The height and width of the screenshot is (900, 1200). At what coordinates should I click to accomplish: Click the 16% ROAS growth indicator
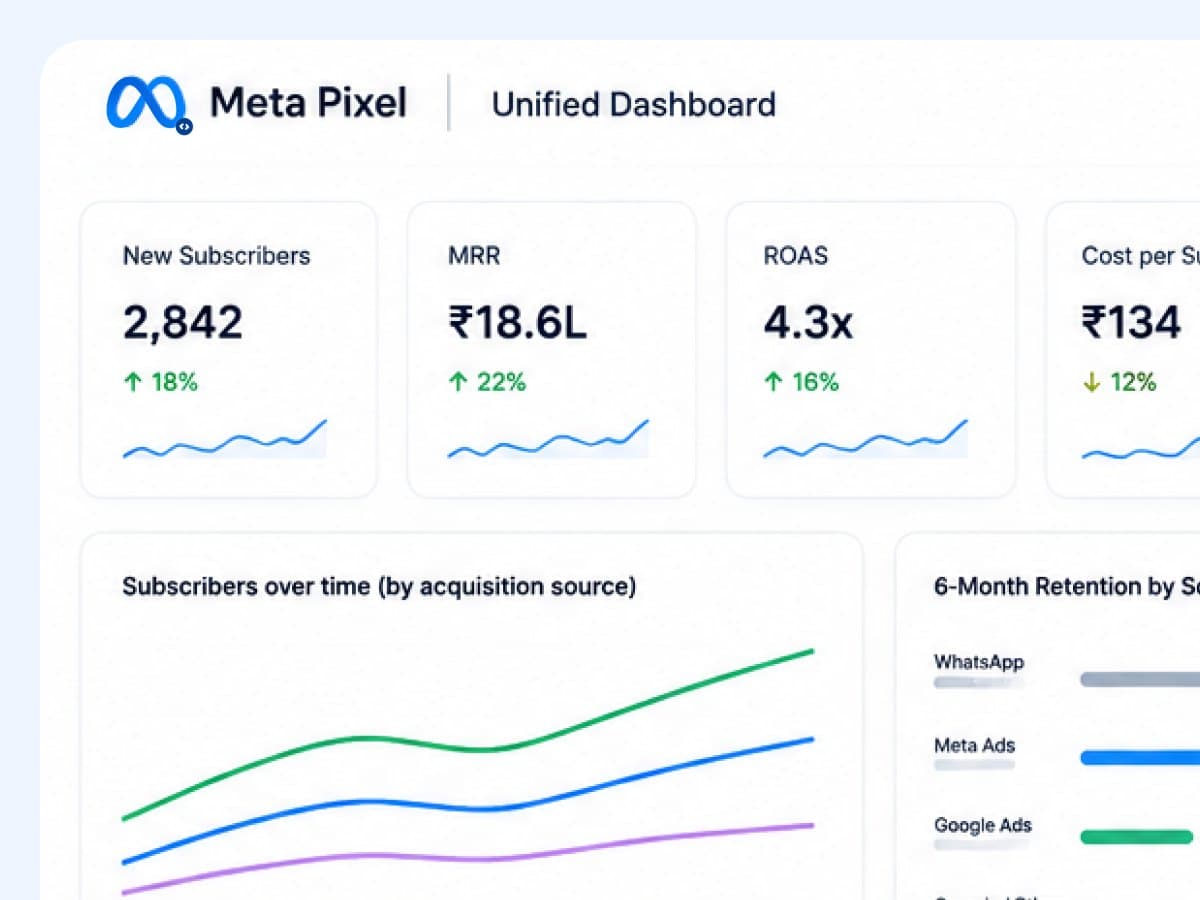801,382
